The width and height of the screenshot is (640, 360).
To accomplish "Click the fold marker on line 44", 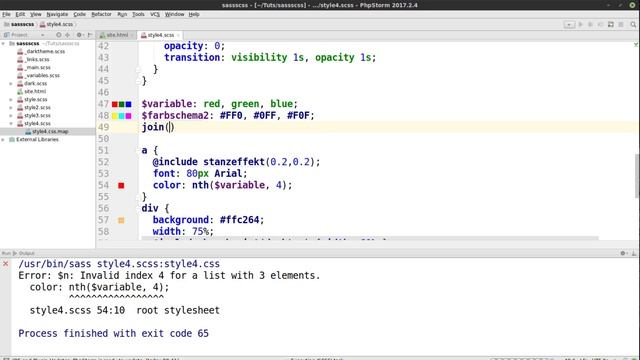I will (x=138, y=69).
